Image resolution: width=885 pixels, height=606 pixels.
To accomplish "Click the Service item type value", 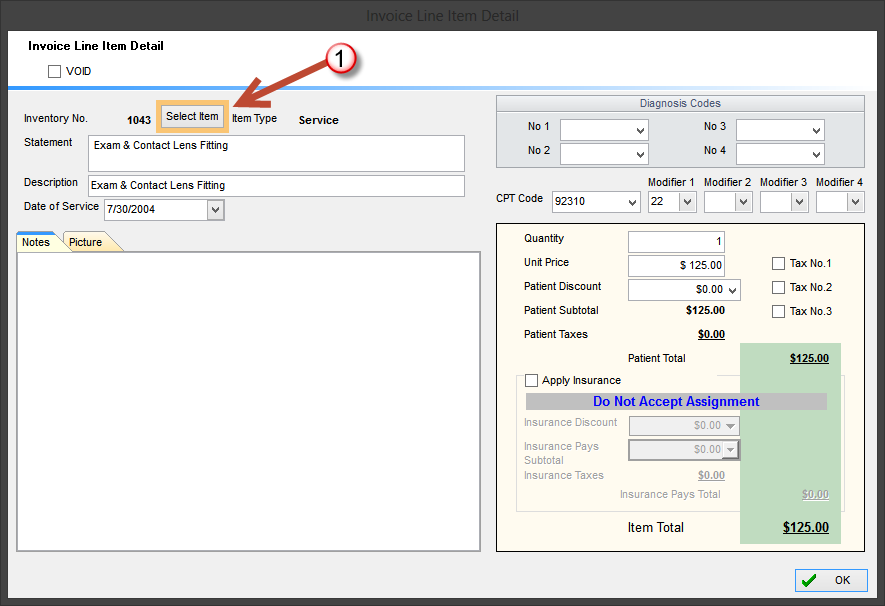I will click(x=318, y=120).
